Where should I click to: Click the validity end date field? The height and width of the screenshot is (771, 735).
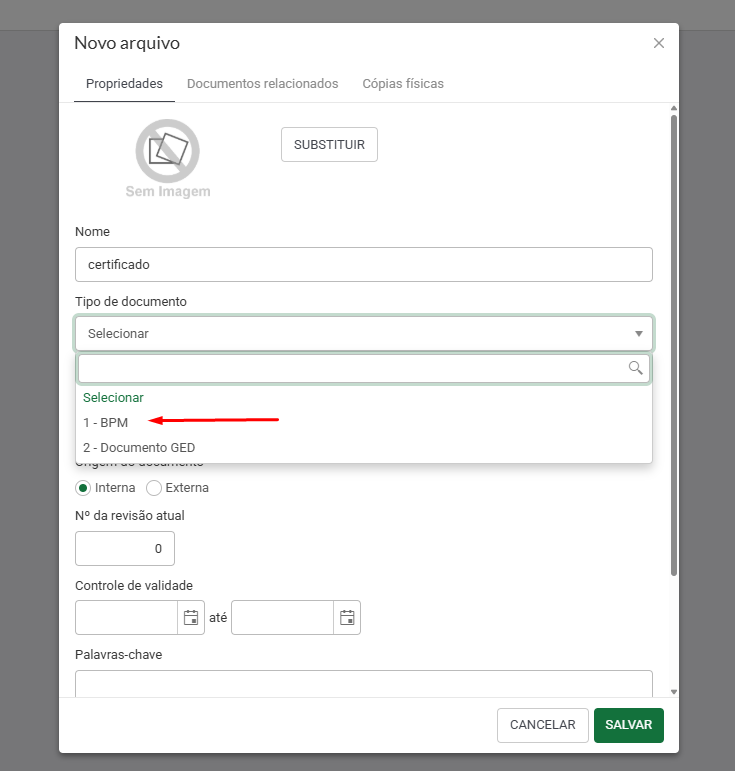pyautogui.click(x=283, y=618)
